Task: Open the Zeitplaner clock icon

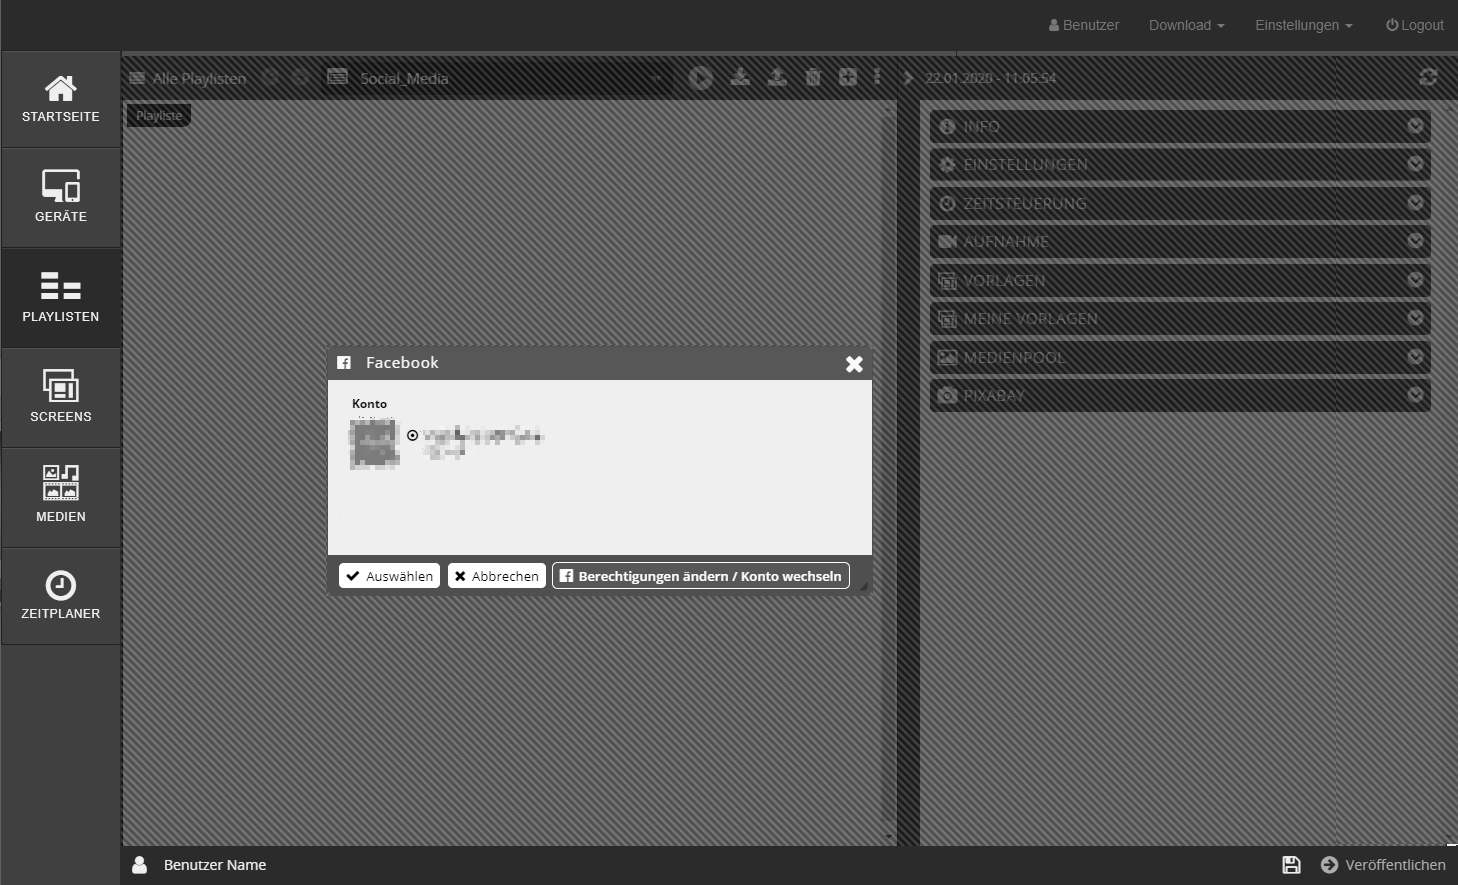Action: point(61,596)
